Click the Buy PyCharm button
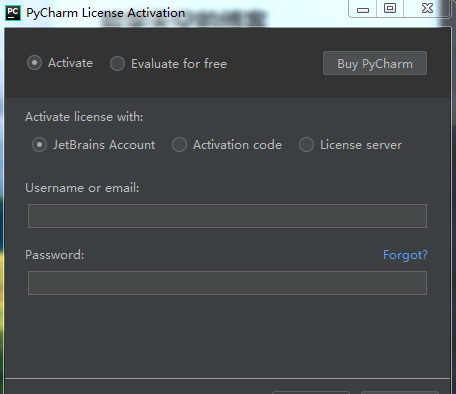The height and width of the screenshot is (394, 456). [375, 63]
